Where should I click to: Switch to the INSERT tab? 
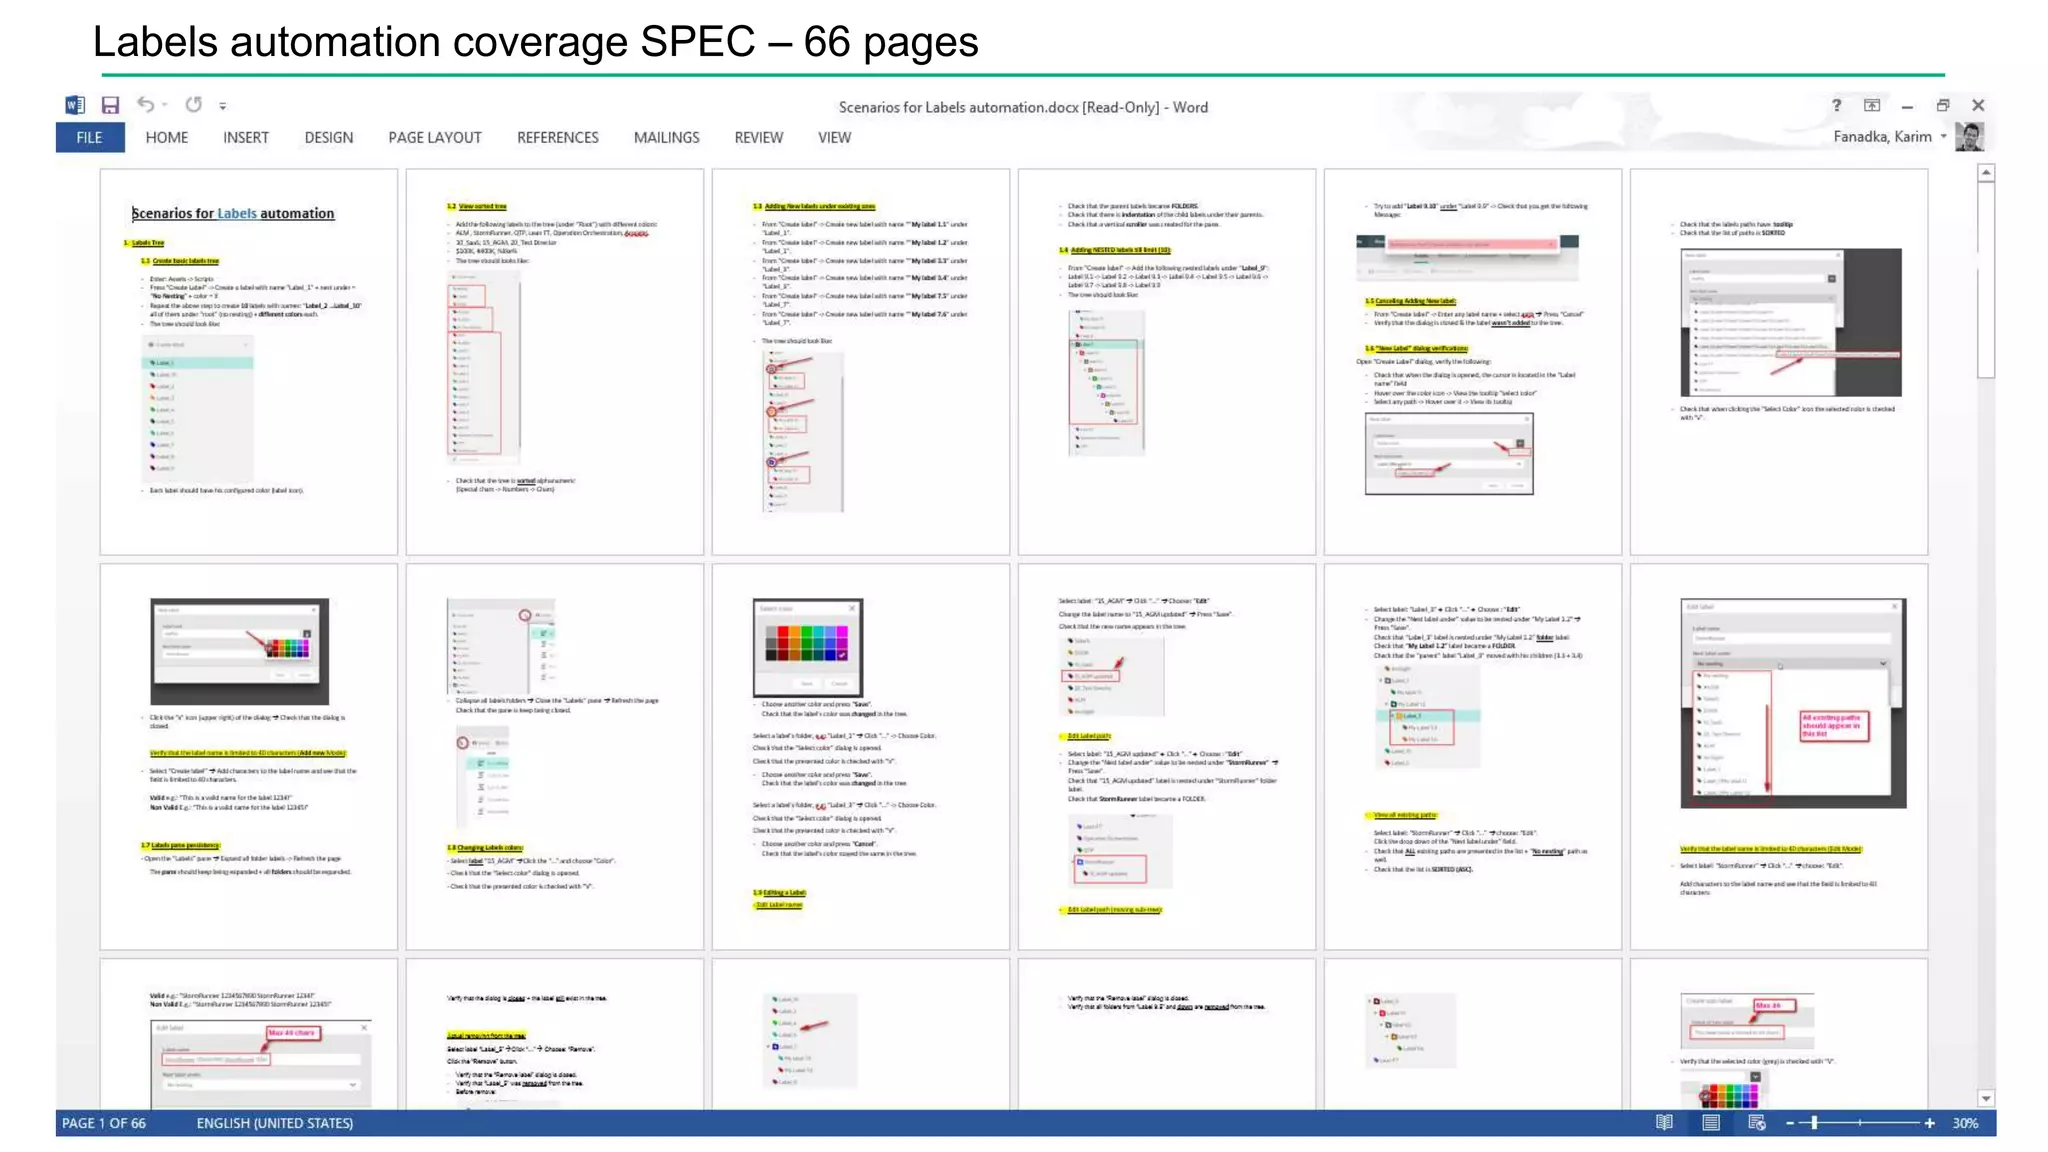(246, 138)
